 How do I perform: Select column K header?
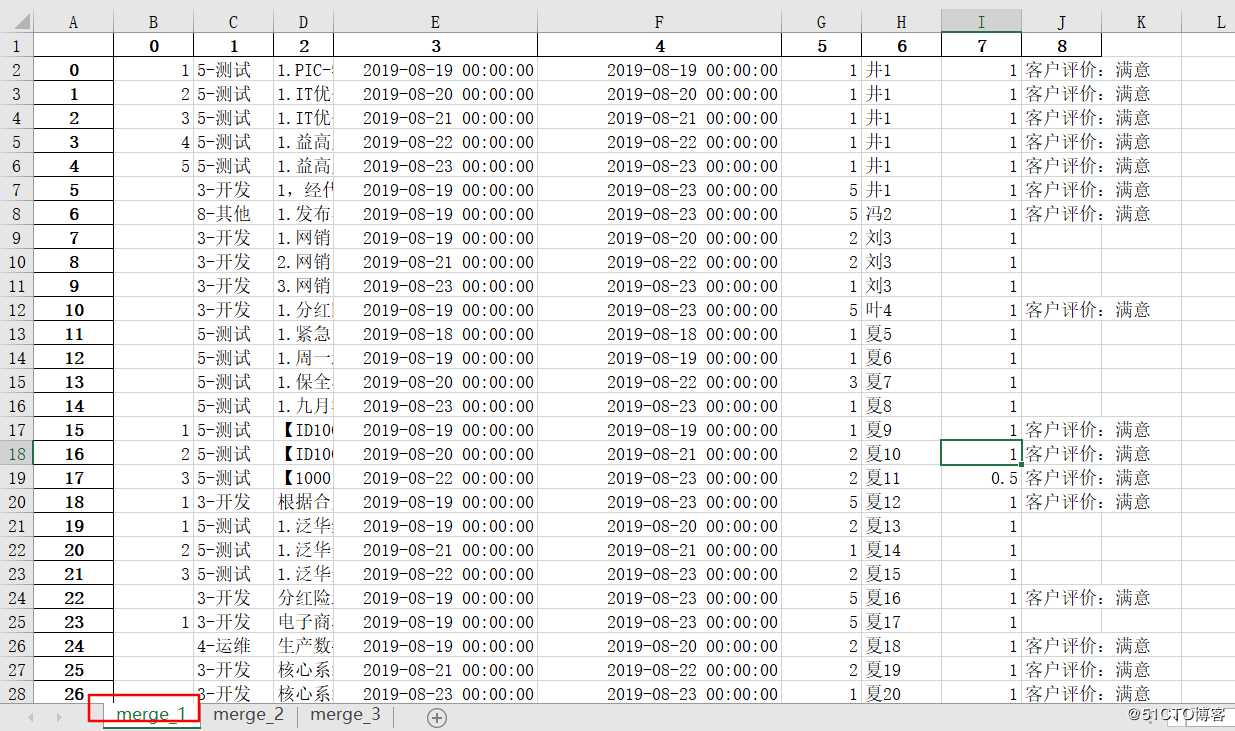coord(1141,22)
